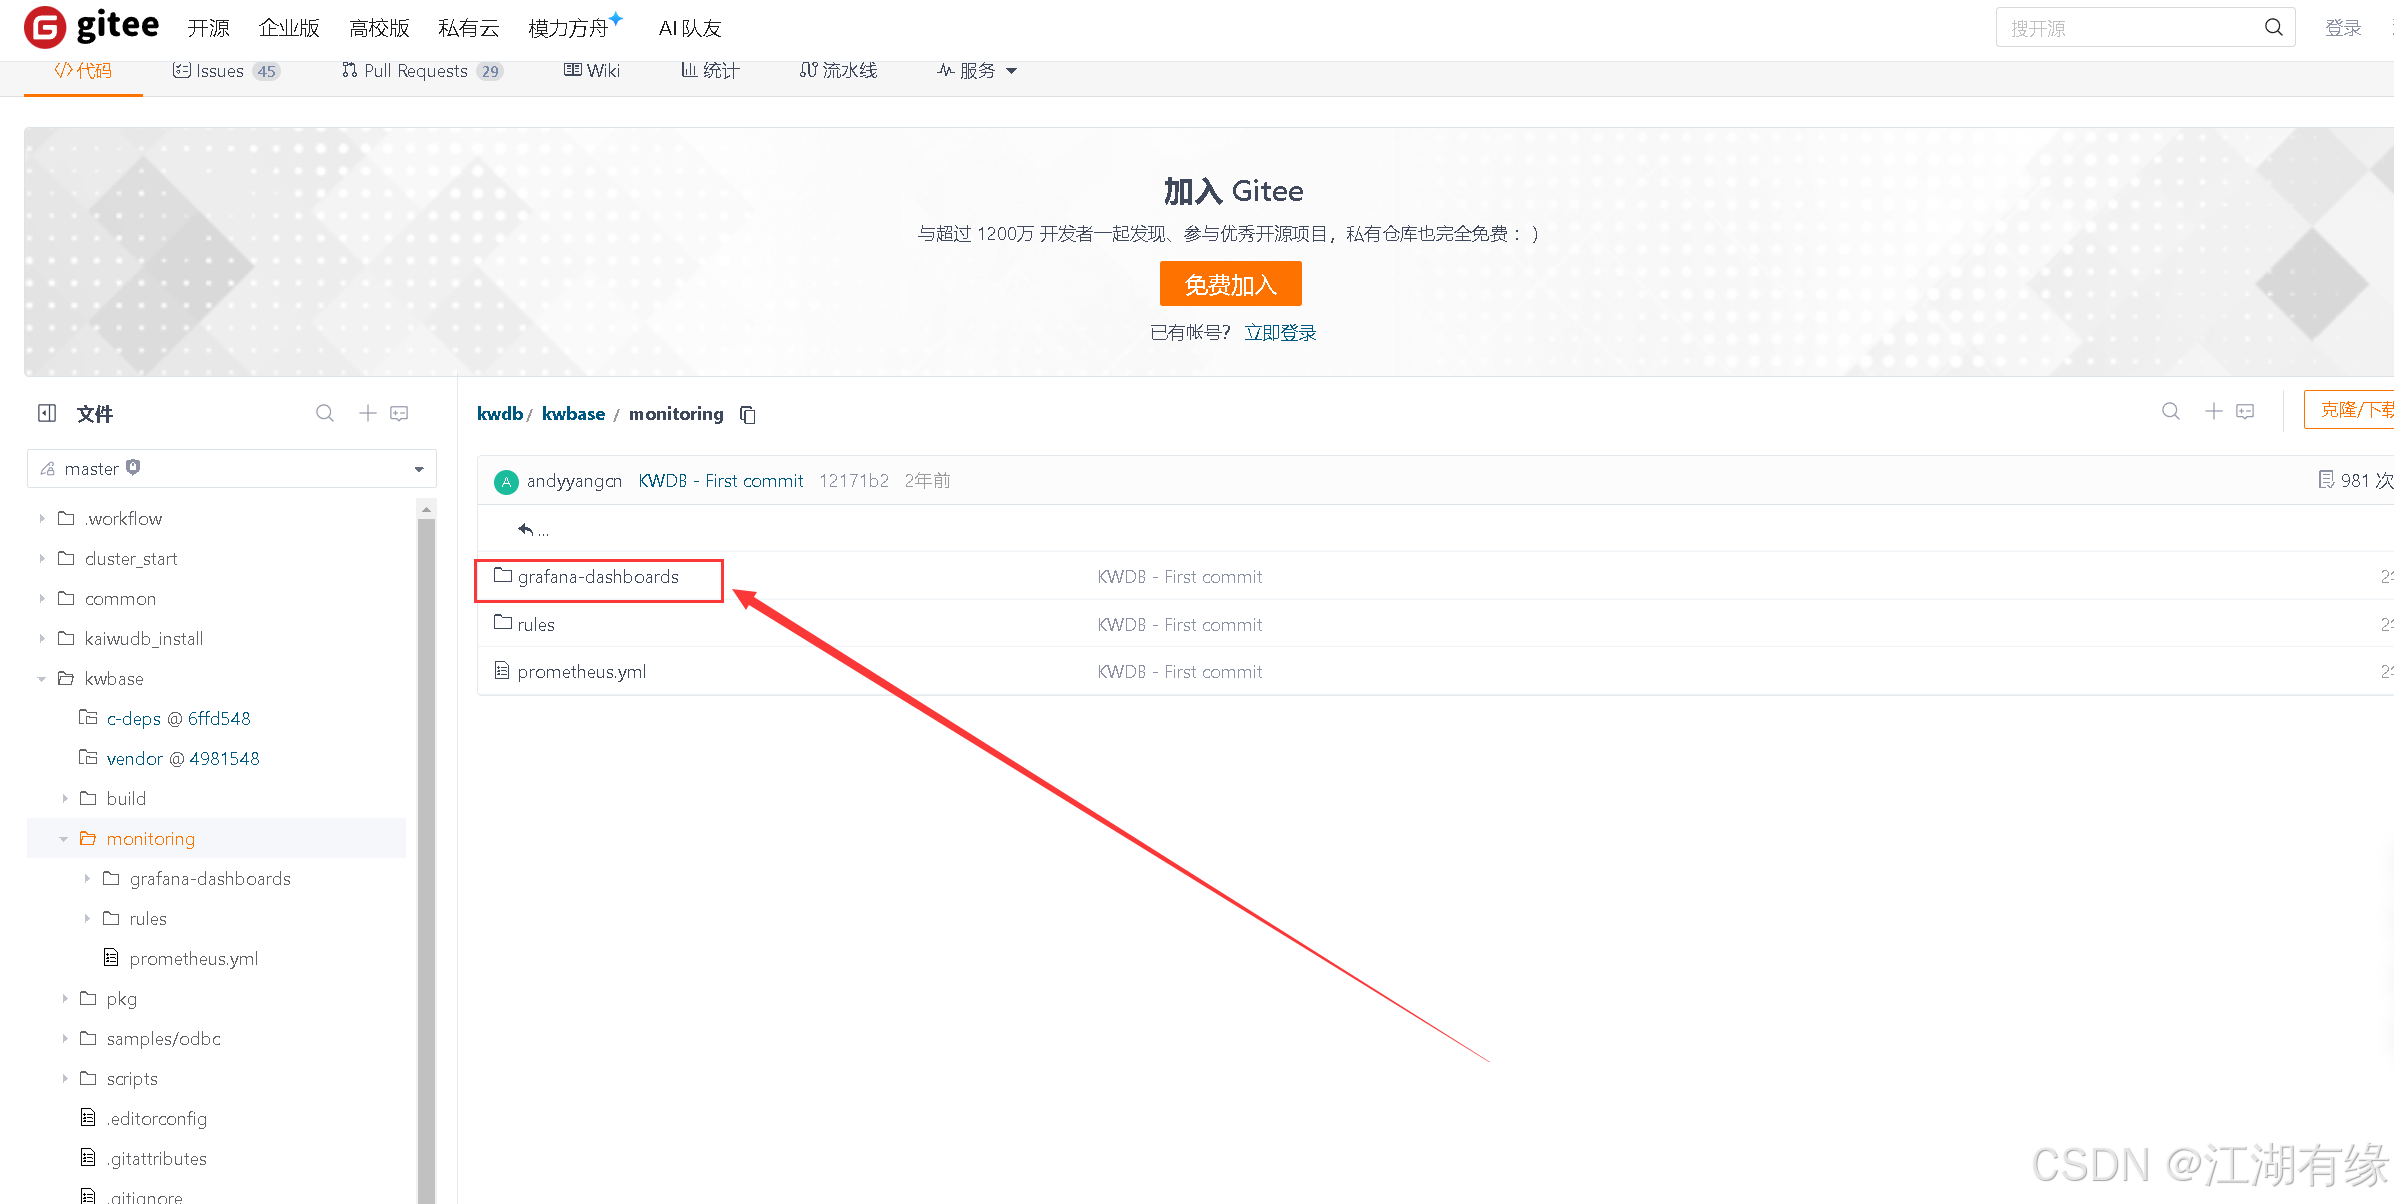Search files icon in the file sidebar

click(325, 413)
